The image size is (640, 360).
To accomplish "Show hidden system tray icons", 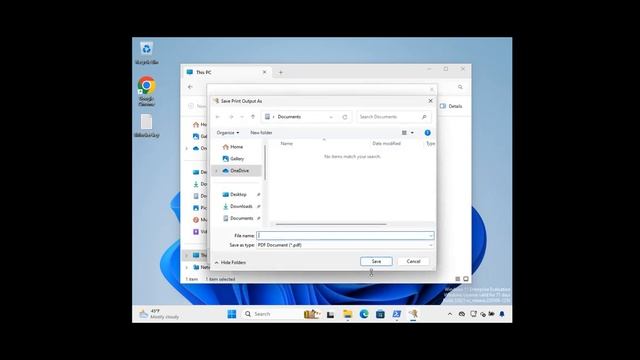I will click(450, 314).
